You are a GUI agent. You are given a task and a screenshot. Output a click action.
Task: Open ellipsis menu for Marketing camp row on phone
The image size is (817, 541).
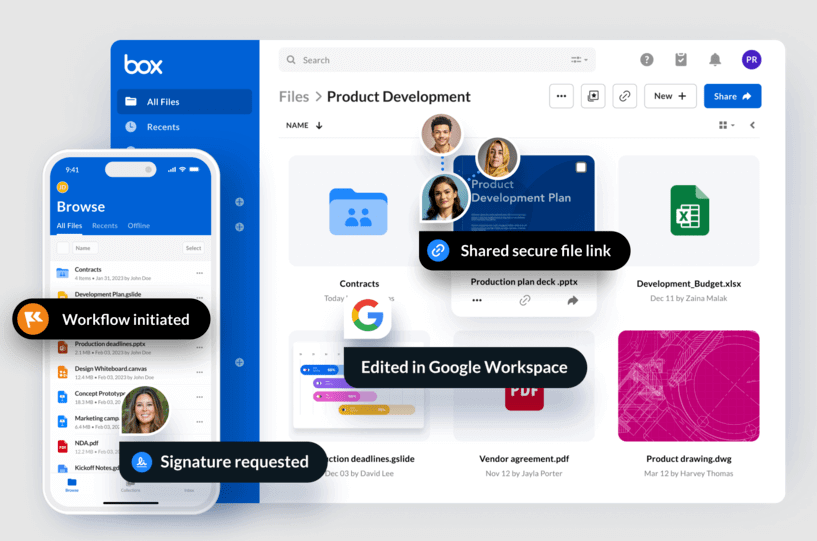(200, 422)
